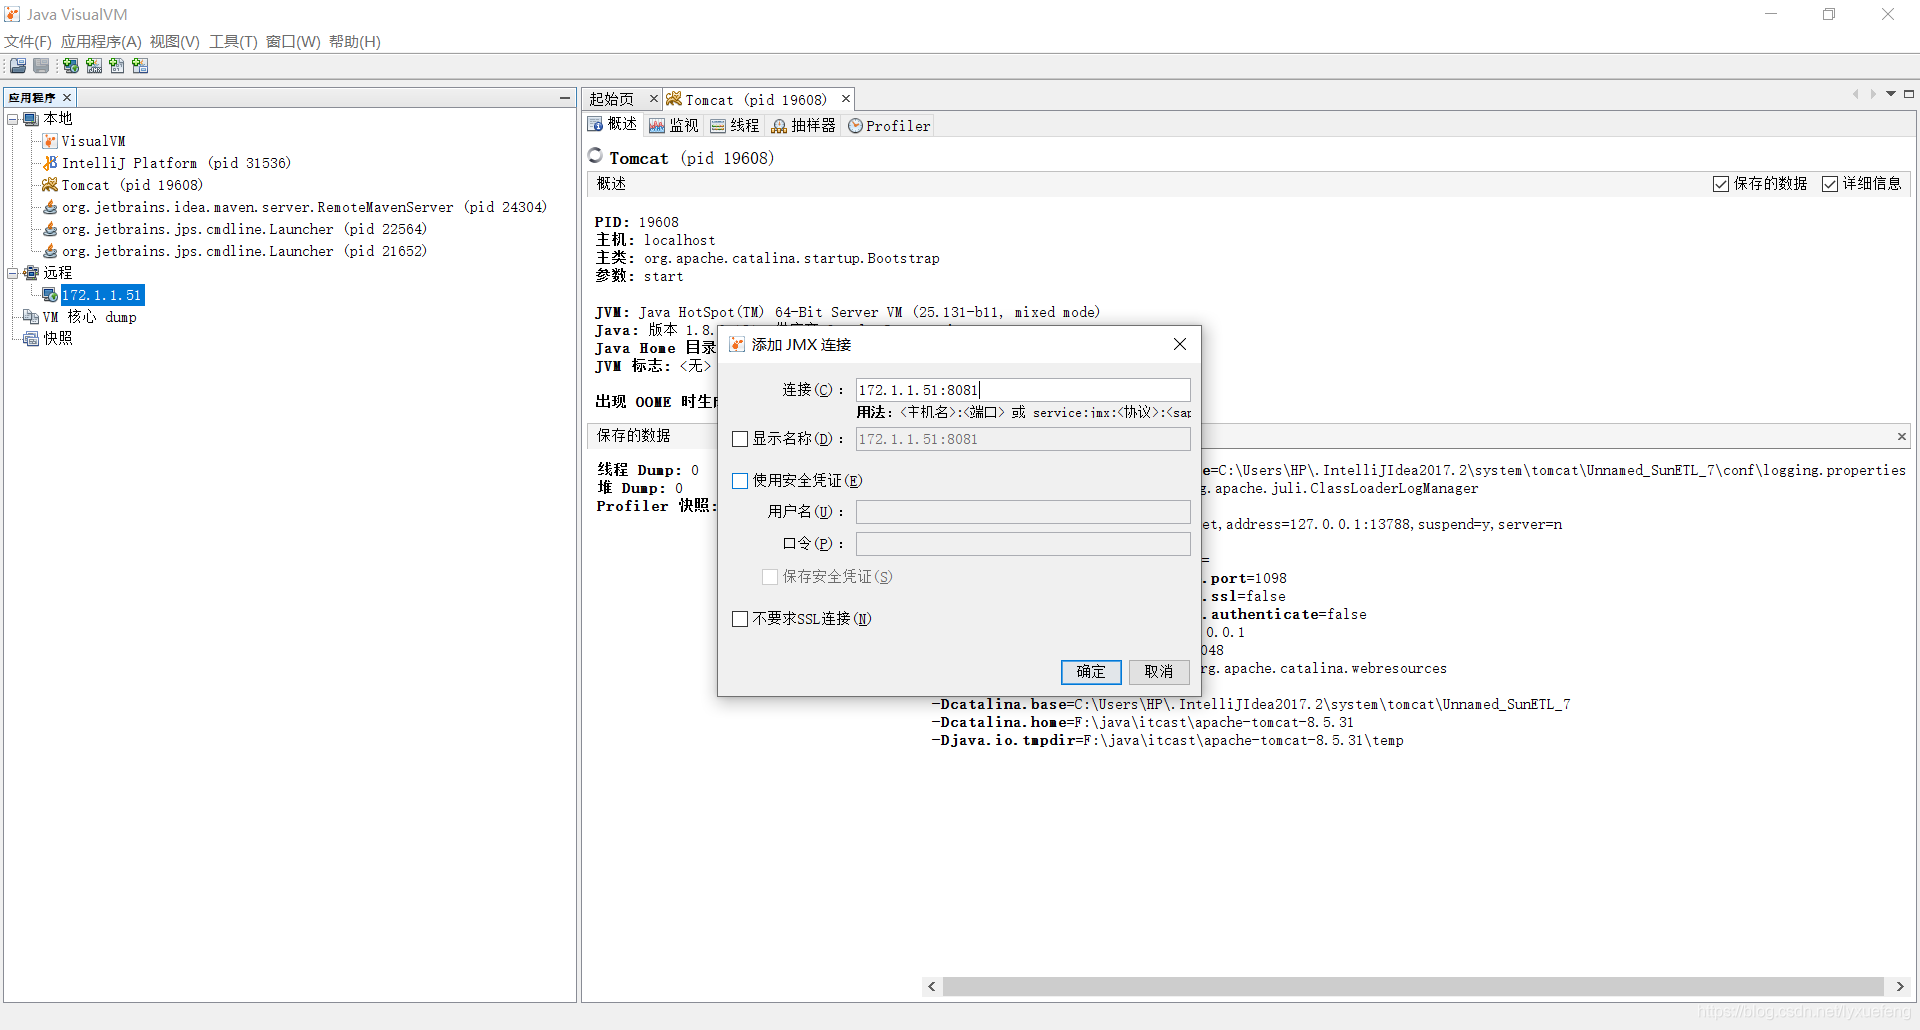Collapse the 远程 tree node

tap(13, 273)
